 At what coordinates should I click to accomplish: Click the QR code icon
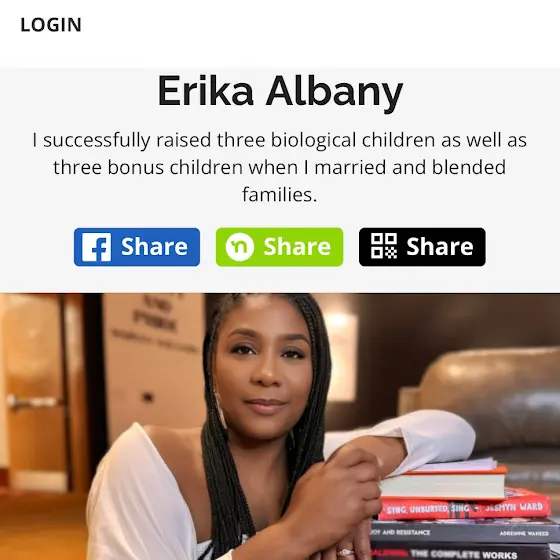(x=384, y=246)
